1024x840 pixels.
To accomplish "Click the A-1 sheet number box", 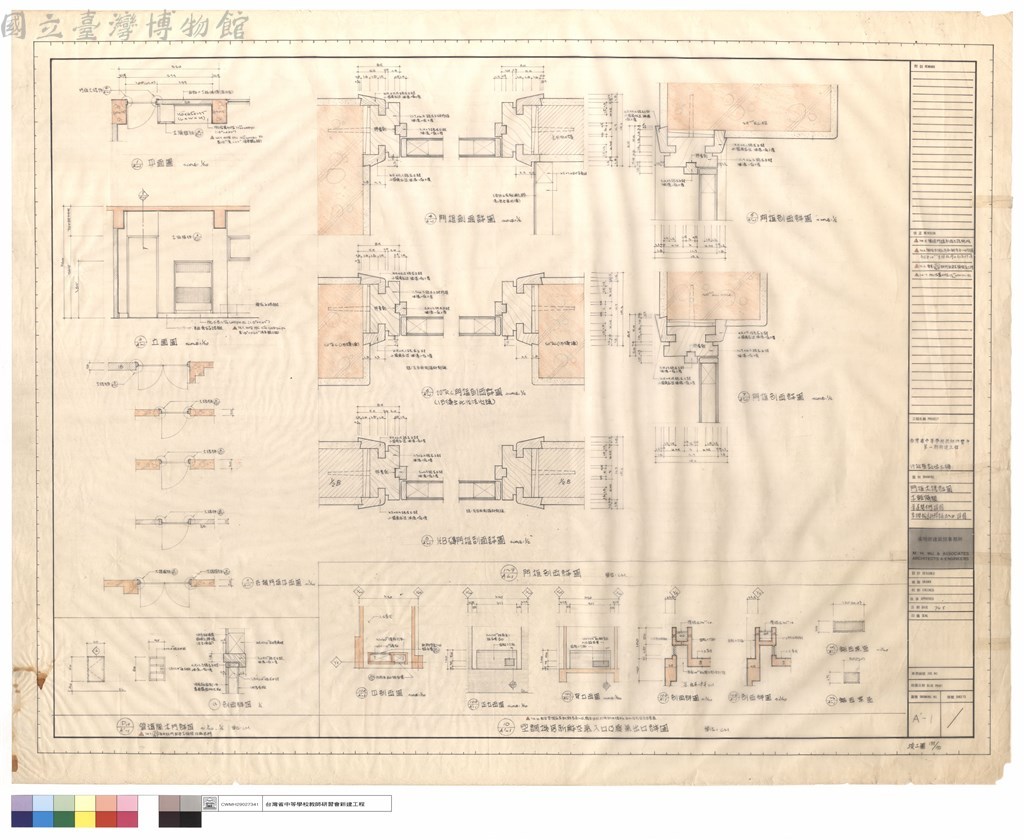I will click(925, 718).
